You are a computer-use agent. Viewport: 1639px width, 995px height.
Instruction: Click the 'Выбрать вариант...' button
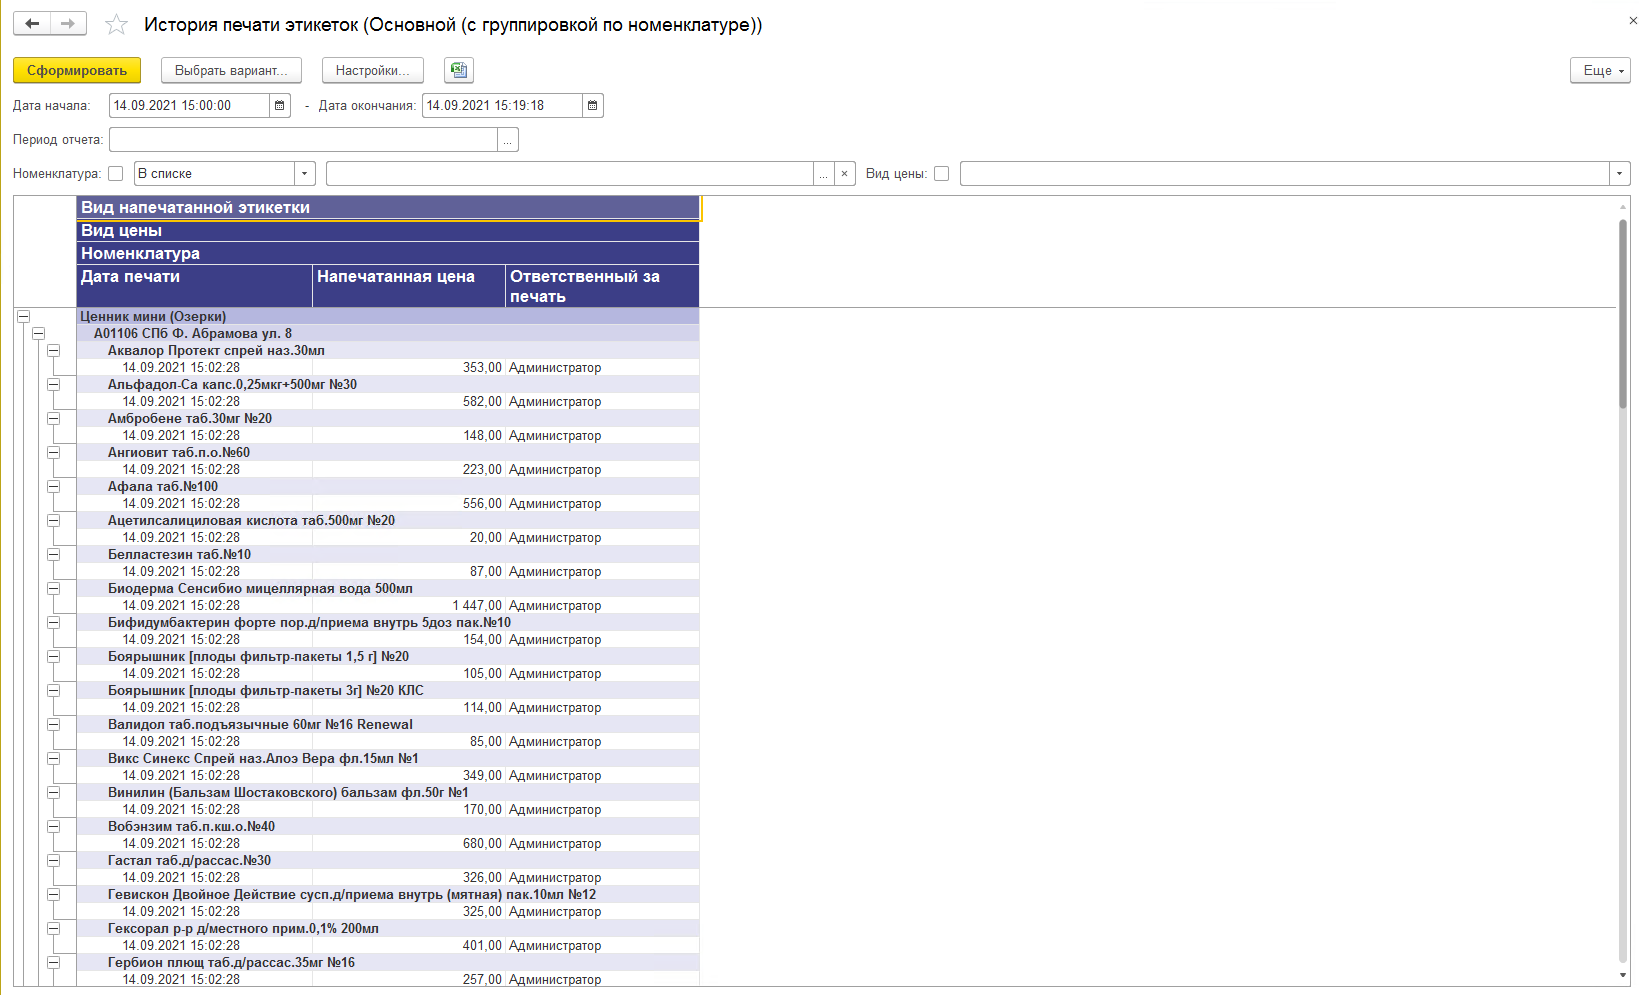click(x=231, y=70)
